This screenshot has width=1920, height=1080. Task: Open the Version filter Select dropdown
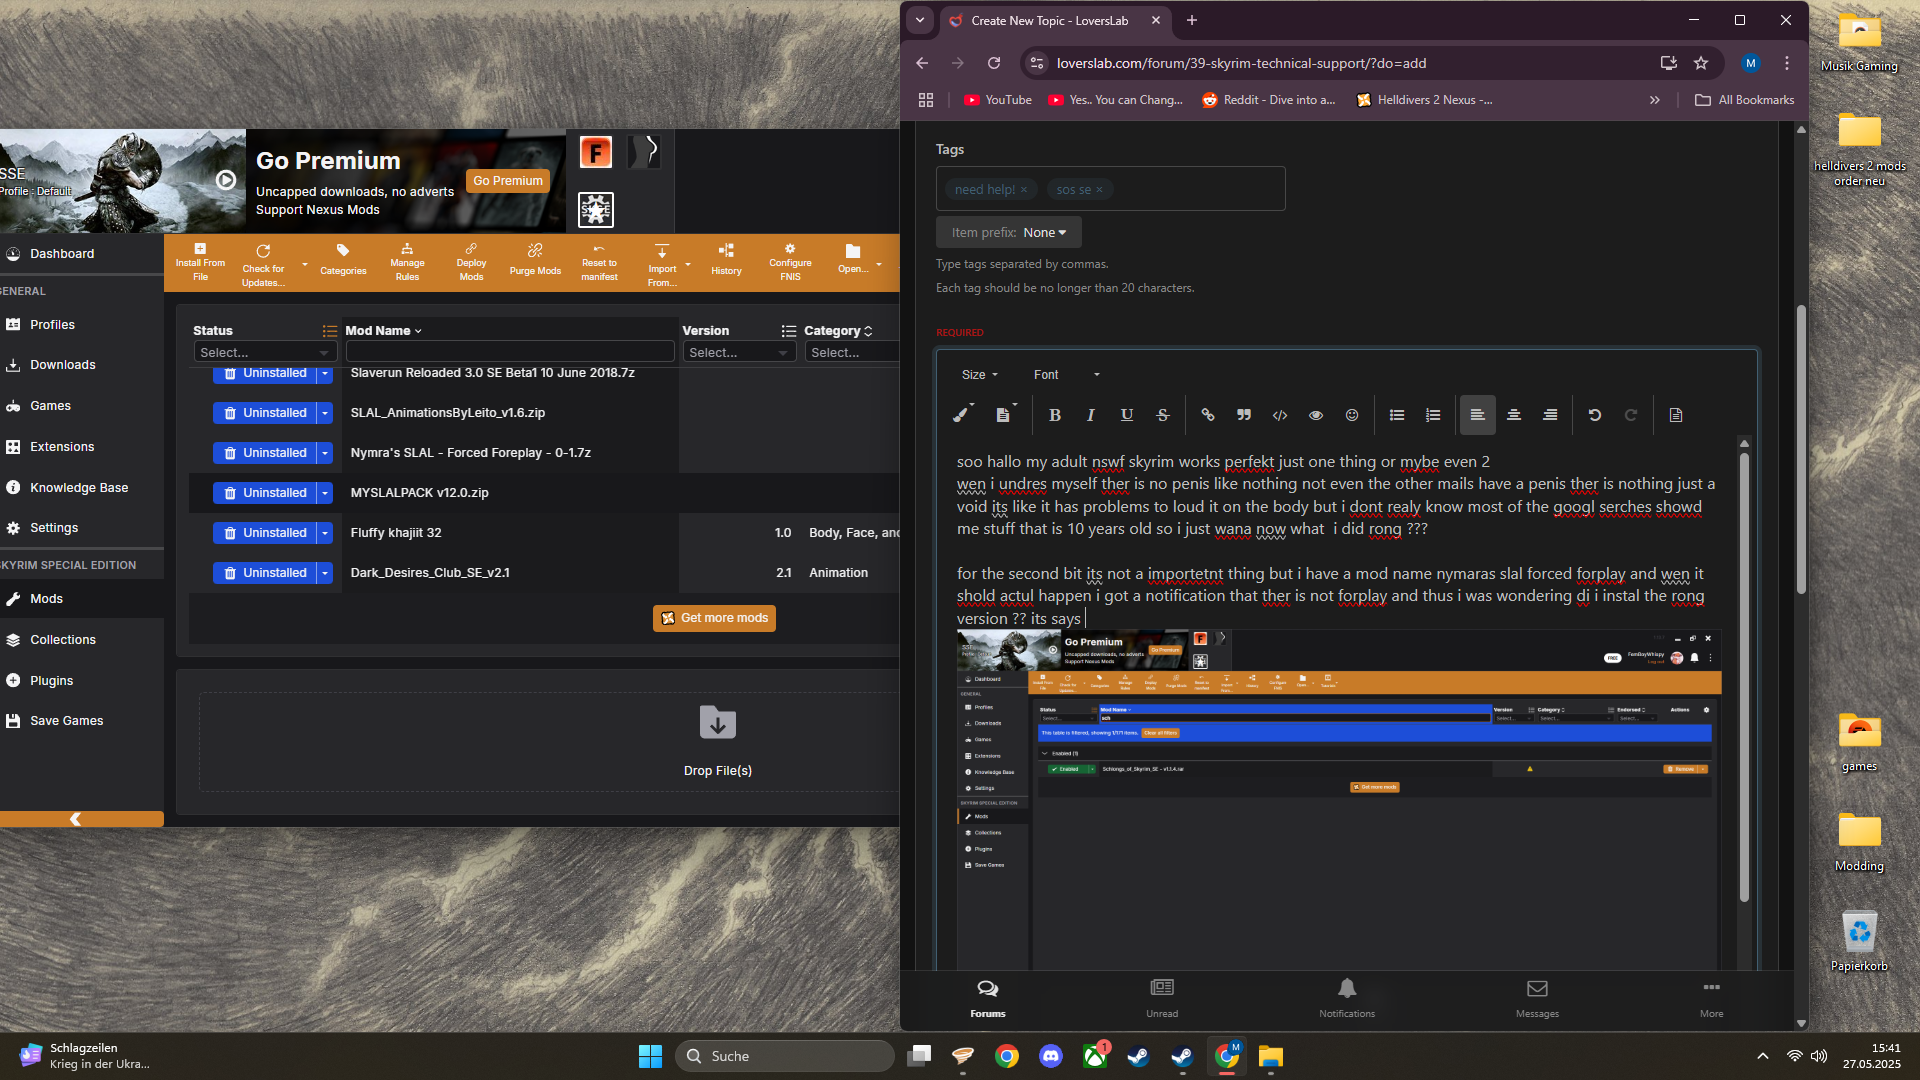tap(739, 352)
